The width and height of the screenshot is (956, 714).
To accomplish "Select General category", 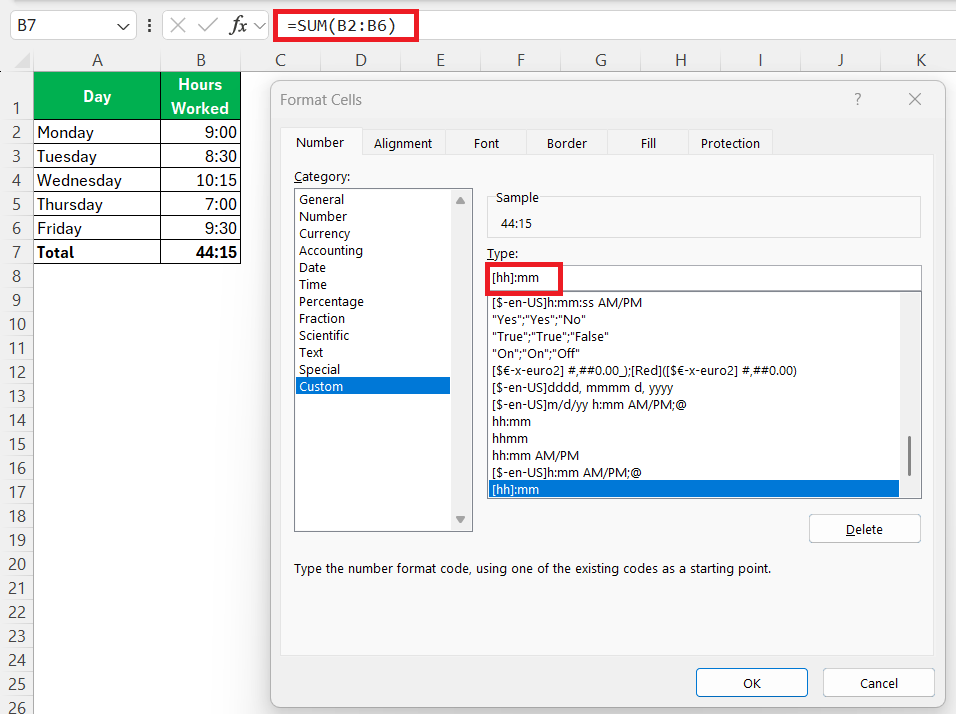I will pyautogui.click(x=373, y=199).
